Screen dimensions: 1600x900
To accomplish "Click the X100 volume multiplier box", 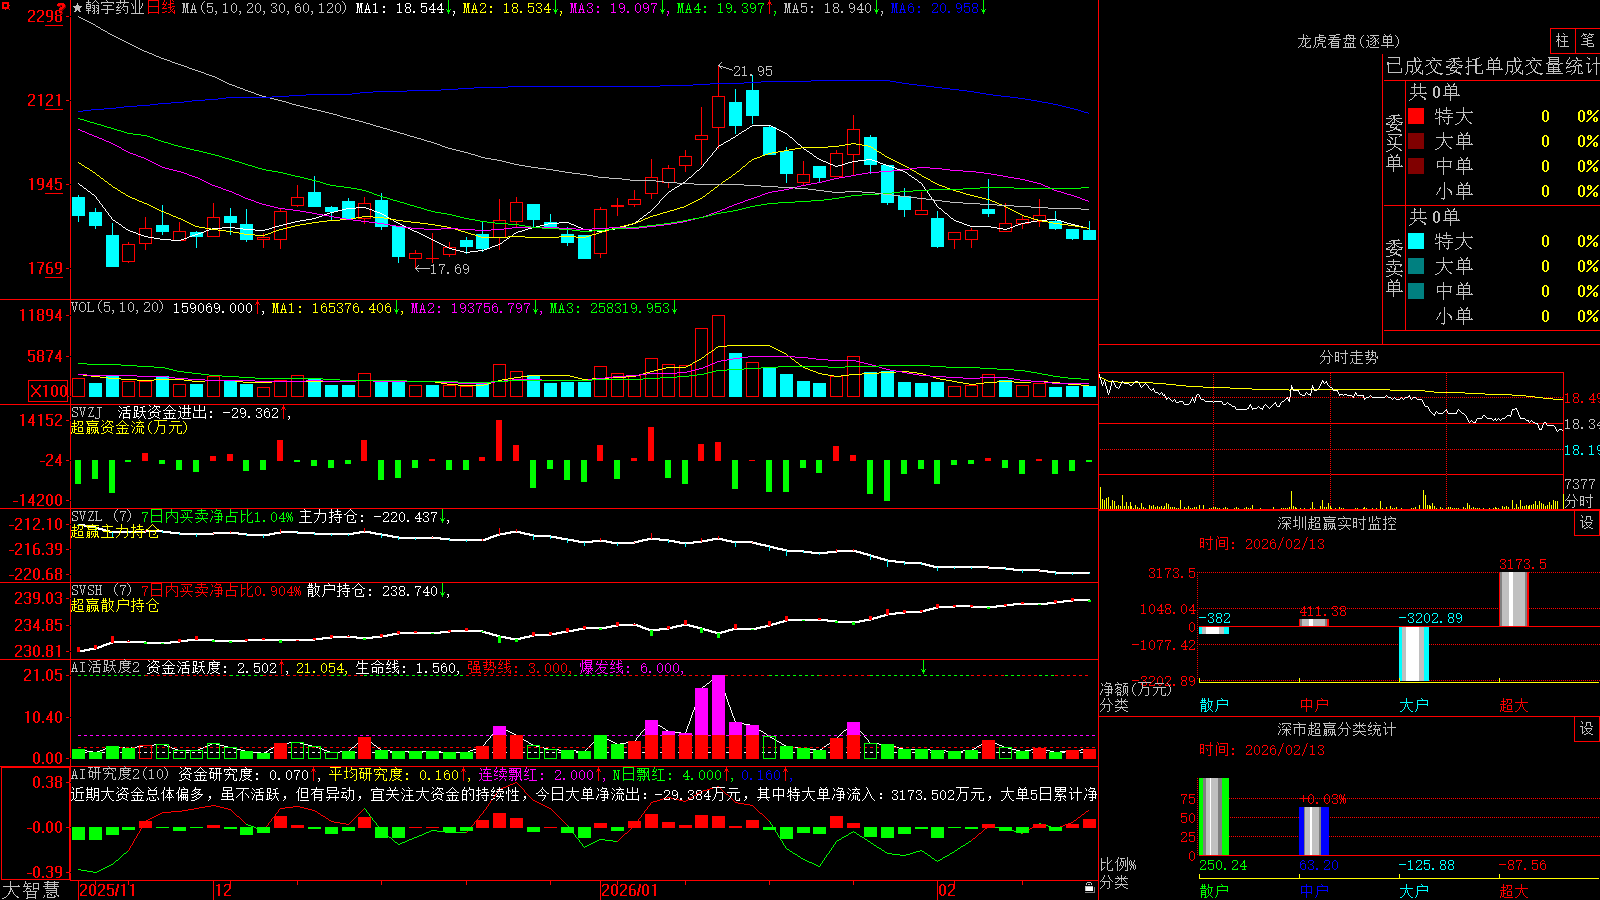I will pos(49,391).
